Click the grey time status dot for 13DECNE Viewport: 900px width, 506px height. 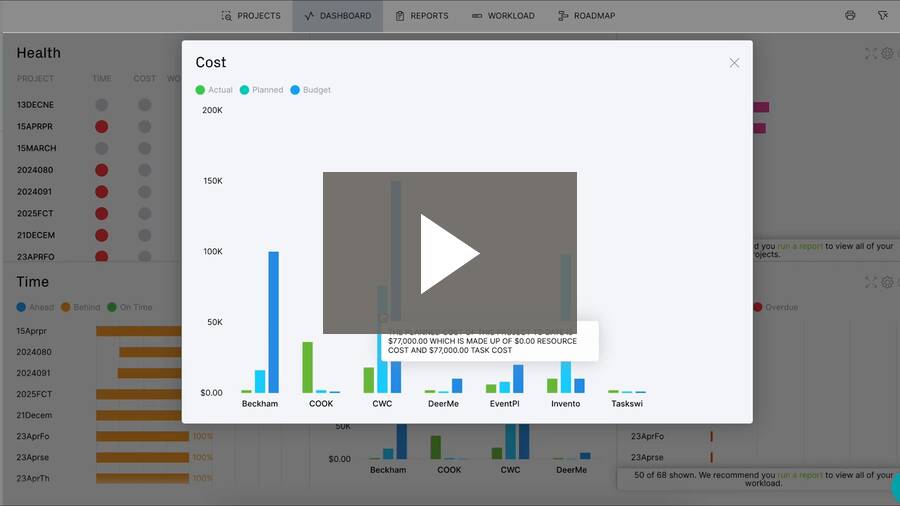pyautogui.click(x=102, y=105)
